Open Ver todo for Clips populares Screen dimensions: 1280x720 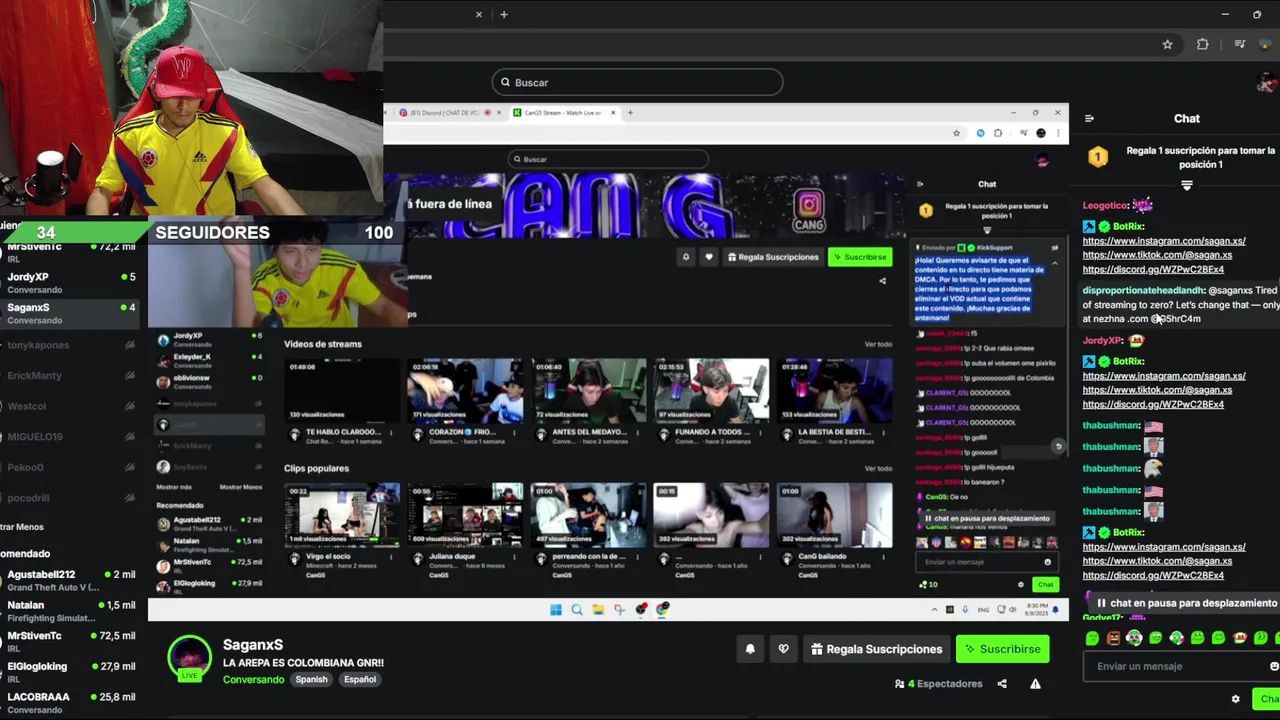[878, 468]
